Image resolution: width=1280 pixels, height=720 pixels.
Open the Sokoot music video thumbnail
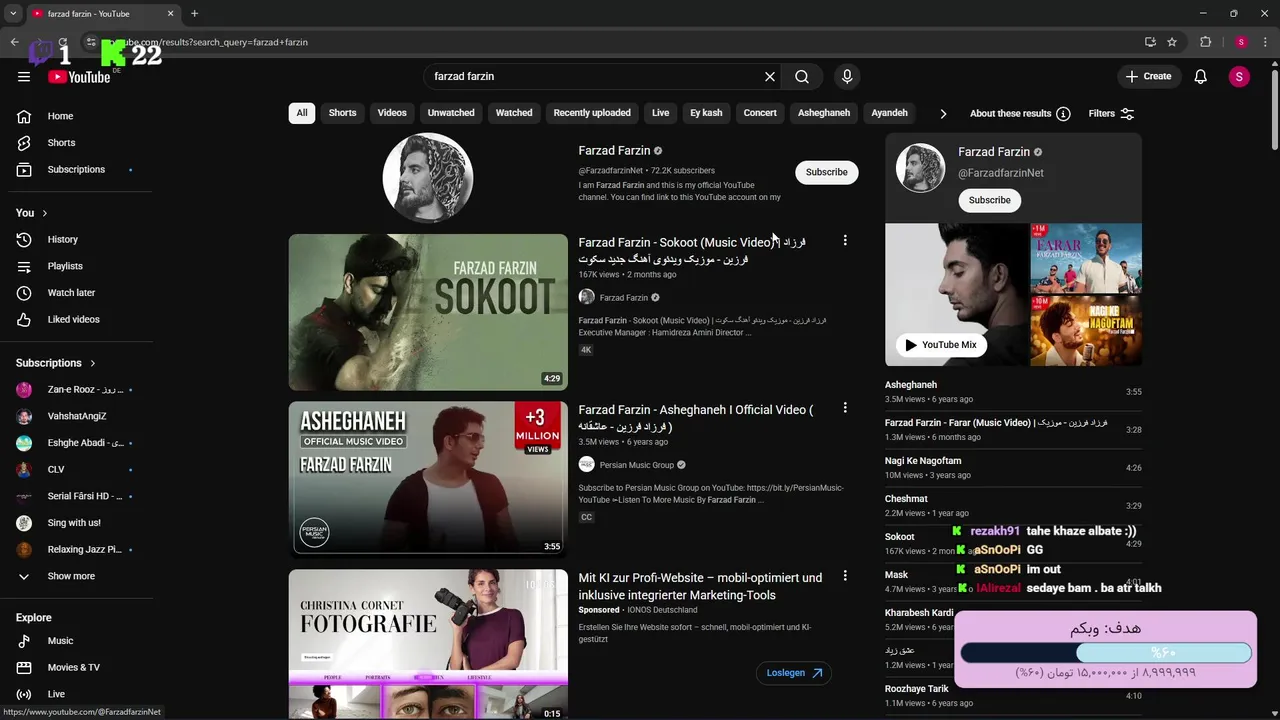pyautogui.click(x=428, y=312)
